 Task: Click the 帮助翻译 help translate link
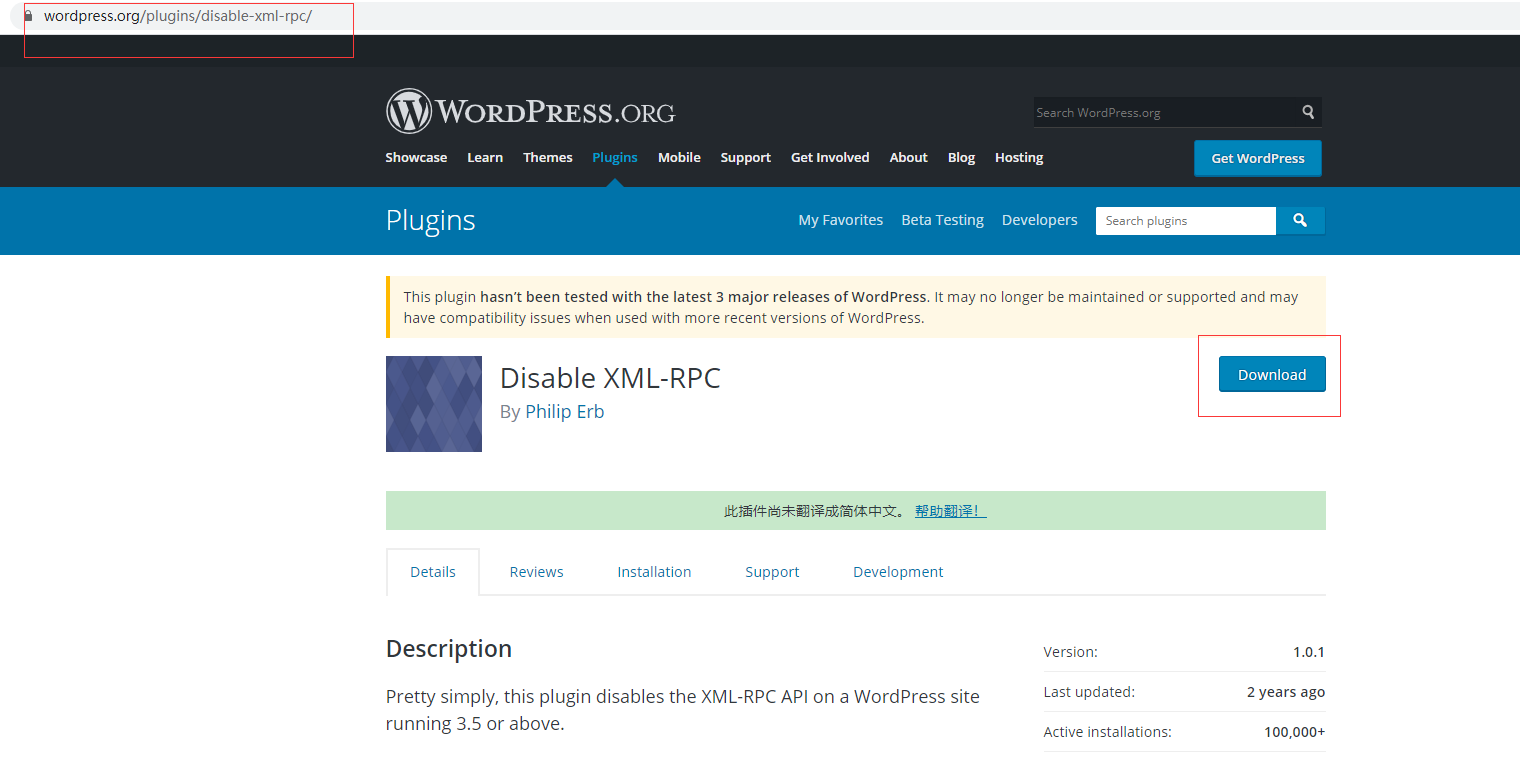pos(950,511)
